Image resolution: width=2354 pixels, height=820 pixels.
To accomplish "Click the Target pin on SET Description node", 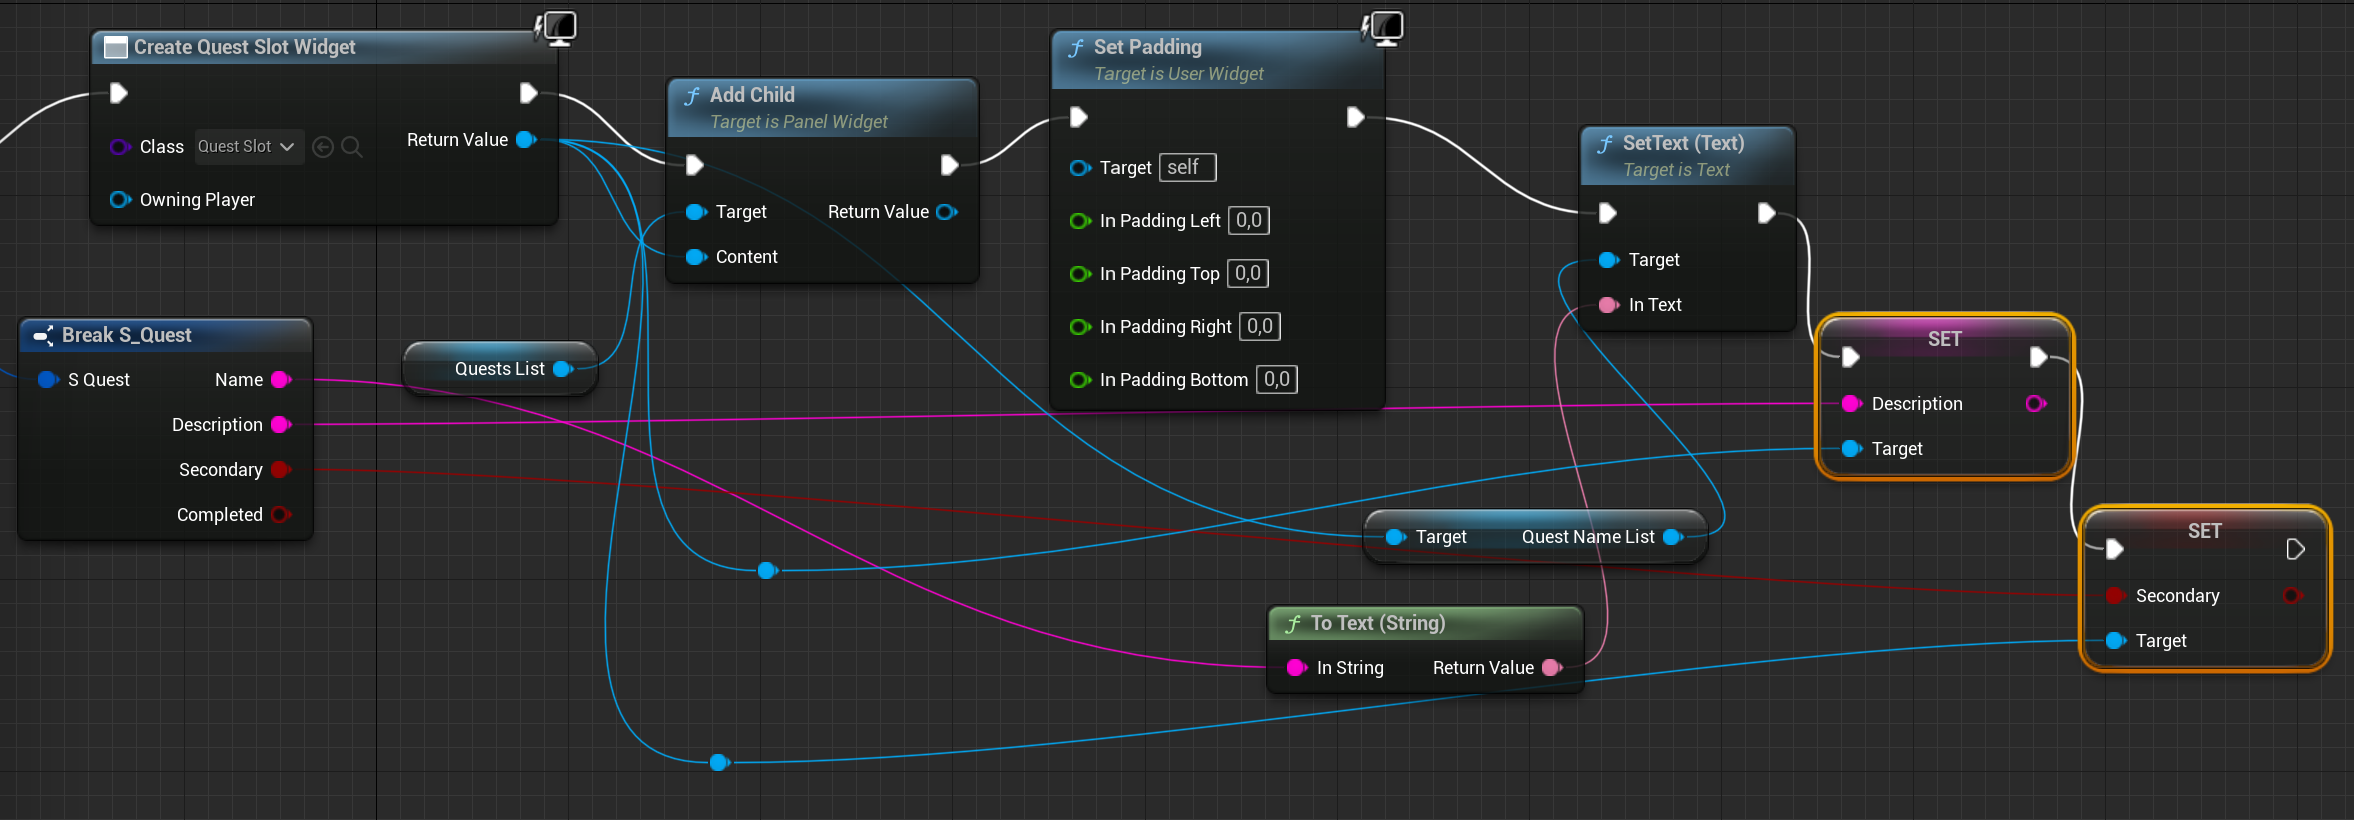I will point(1852,449).
